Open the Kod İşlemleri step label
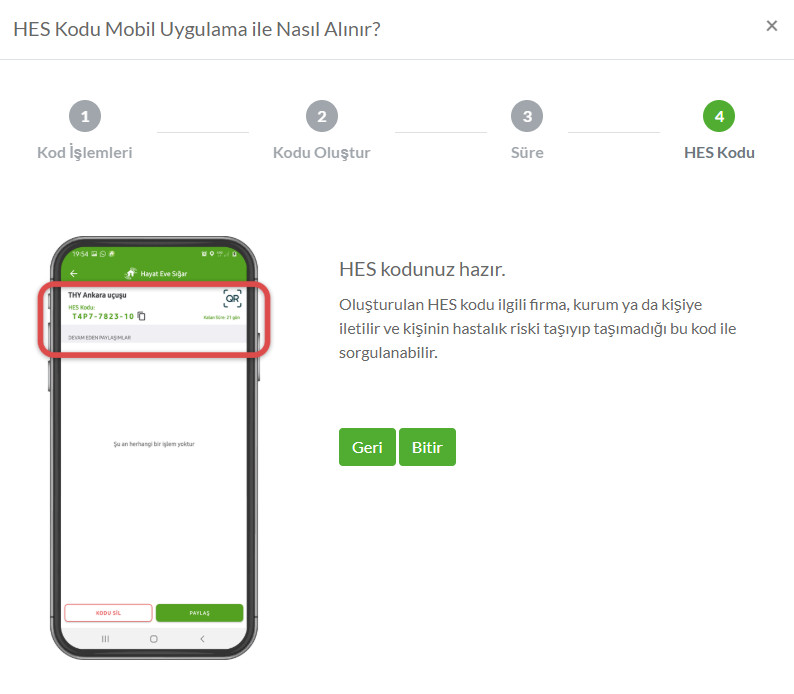Screen dimensions: 794x694 click(x=85, y=152)
